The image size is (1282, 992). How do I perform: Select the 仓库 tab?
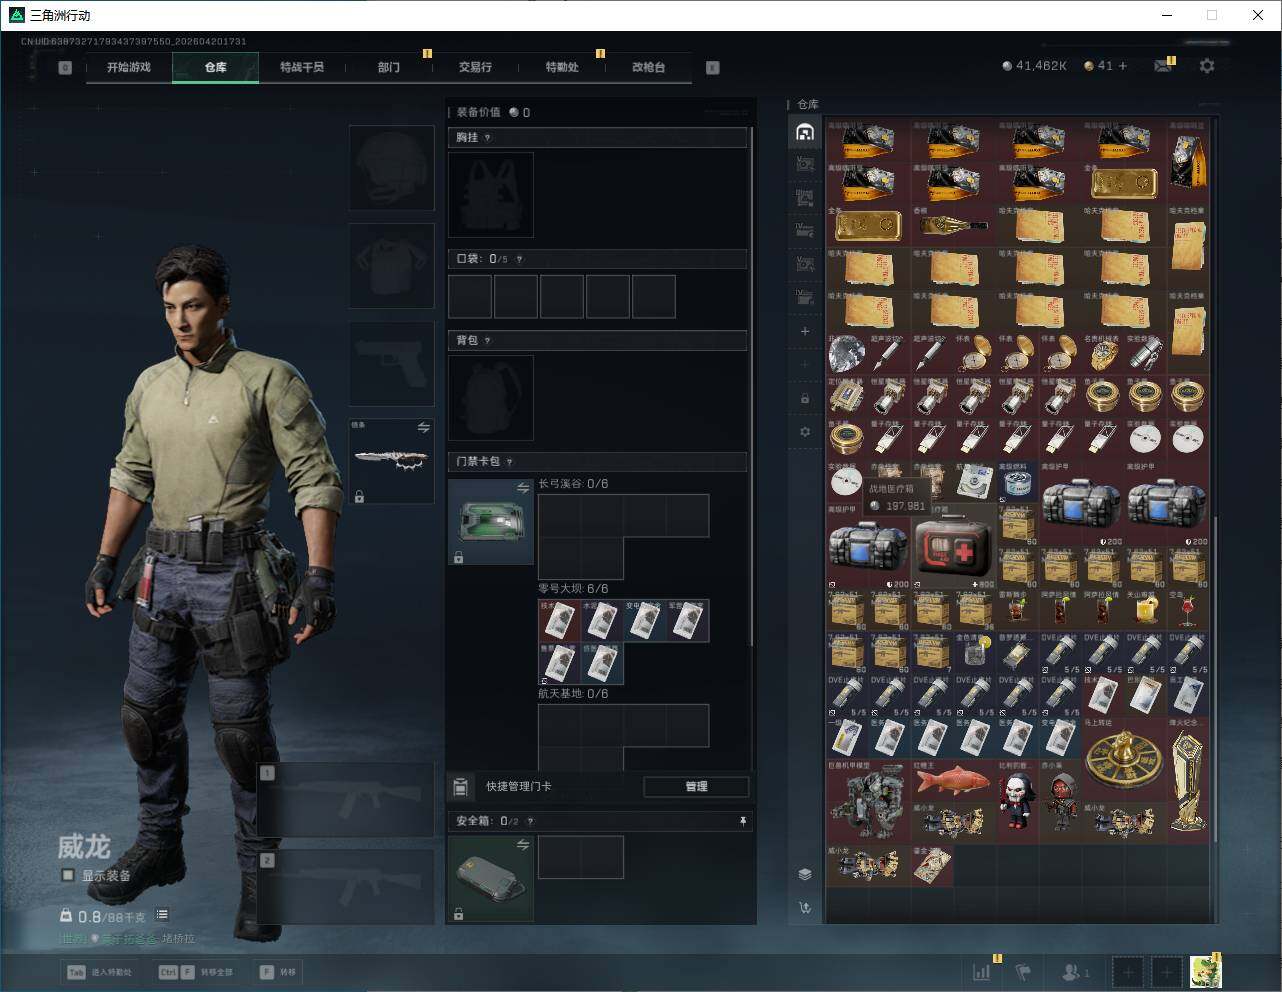[x=216, y=67]
